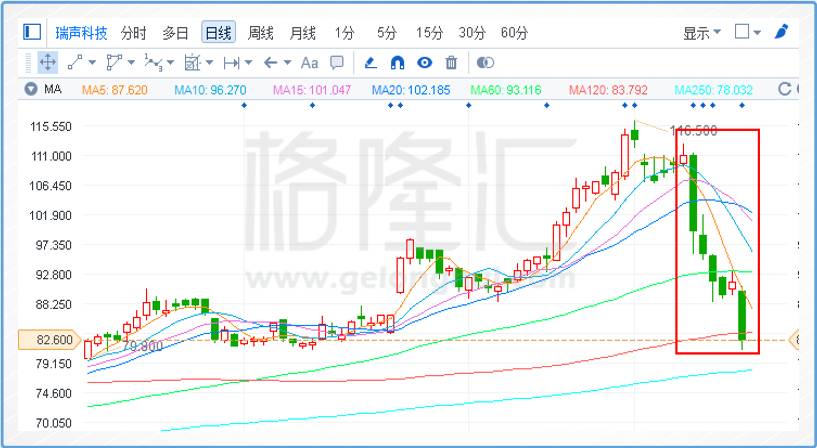The image size is (817, 448).
Task: Click the 70.050 price axis label
Action: click(x=54, y=422)
